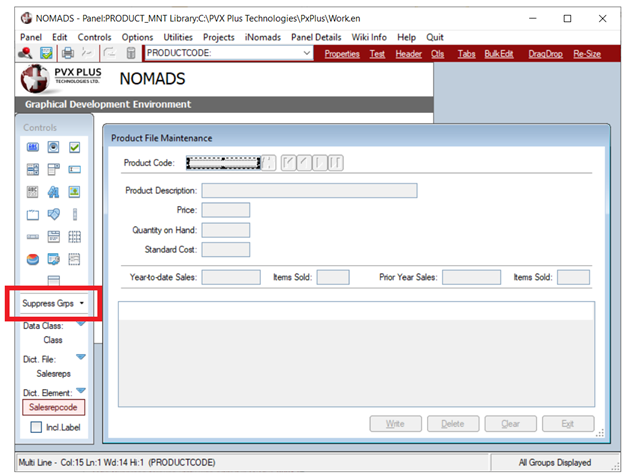Screen dimensions: 623x475
Task: Select the pie chart control tool
Action: [32, 259]
